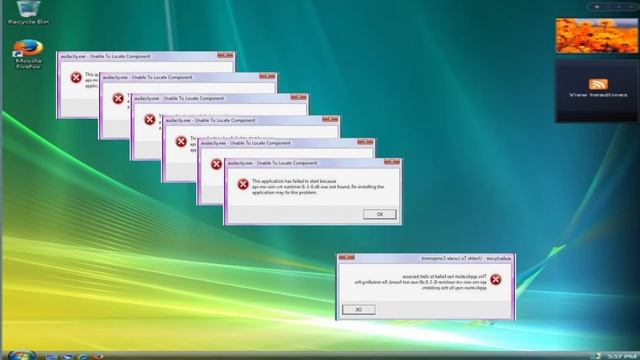Close the mirrored audacity.exe dialog
The width and height of the screenshot is (640, 360).
click(347, 258)
